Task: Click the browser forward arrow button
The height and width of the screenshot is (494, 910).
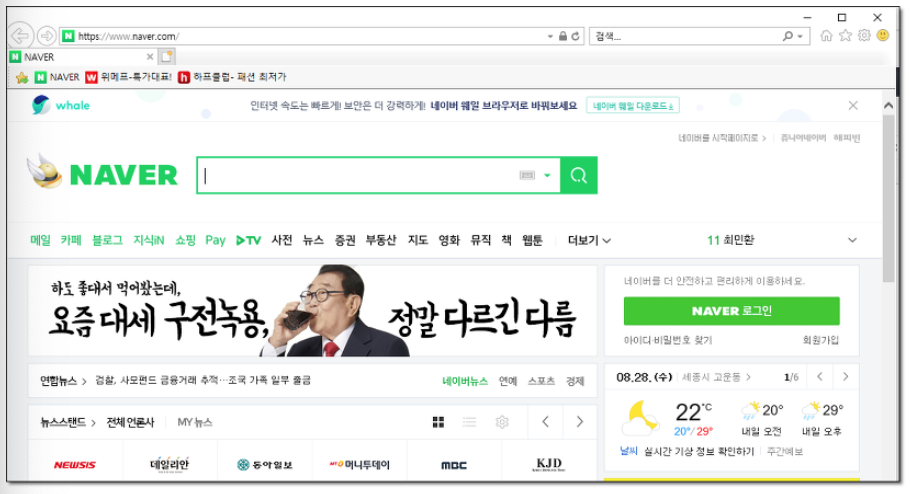Action: click(x=46, y=36)
